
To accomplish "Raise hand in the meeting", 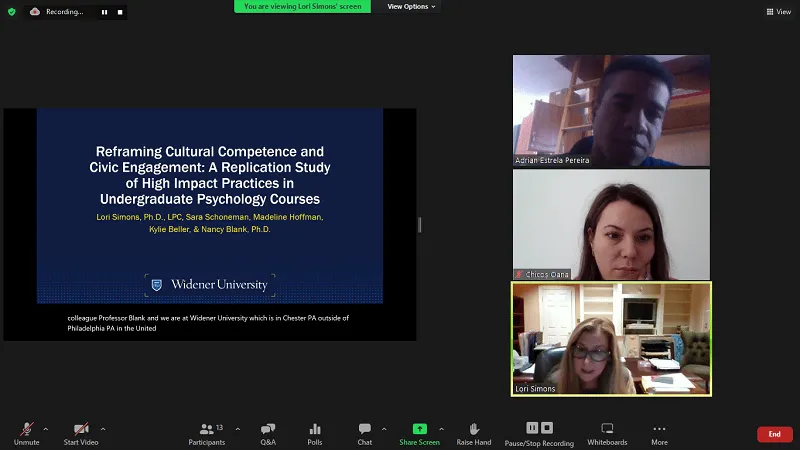I will (474, 432).
